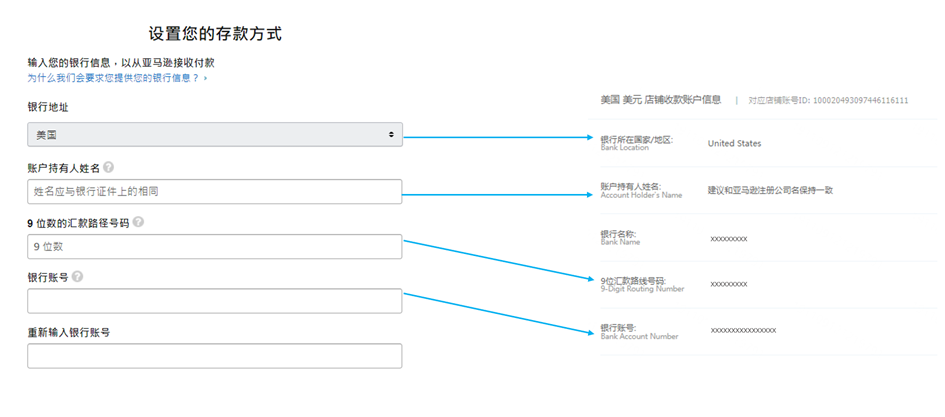This screenshot has width=945, height=417.
Task: Click the 9位汇款路线号码 value on the right
Action: point(728,284)
